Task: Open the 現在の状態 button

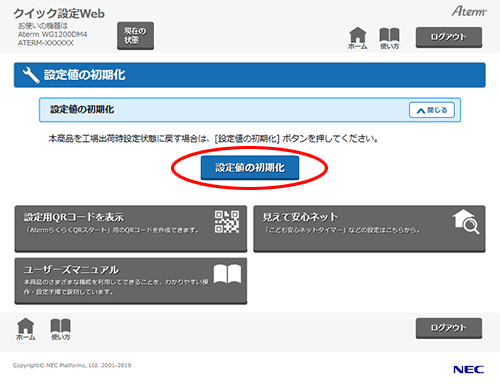Action: click(135, 36)
